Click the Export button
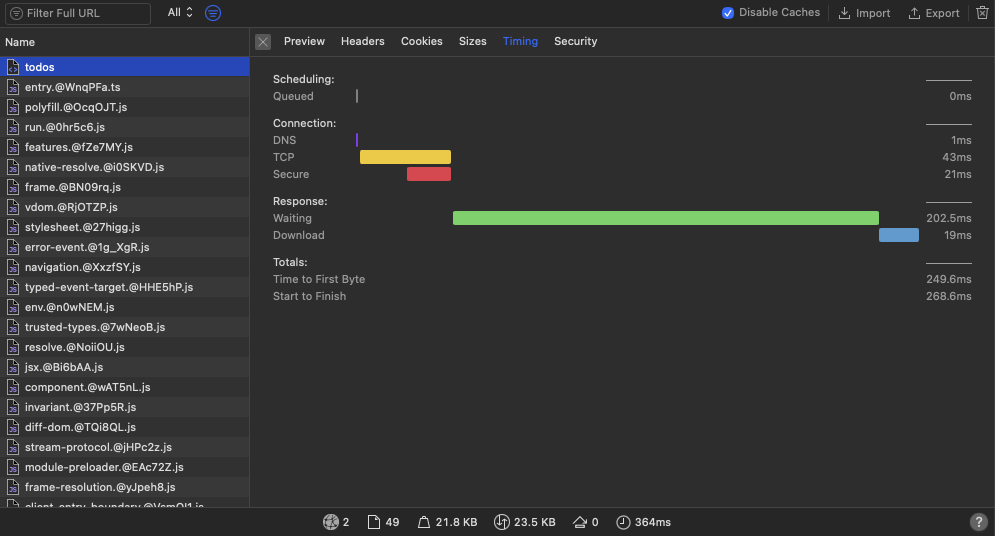 pos(933,13)
